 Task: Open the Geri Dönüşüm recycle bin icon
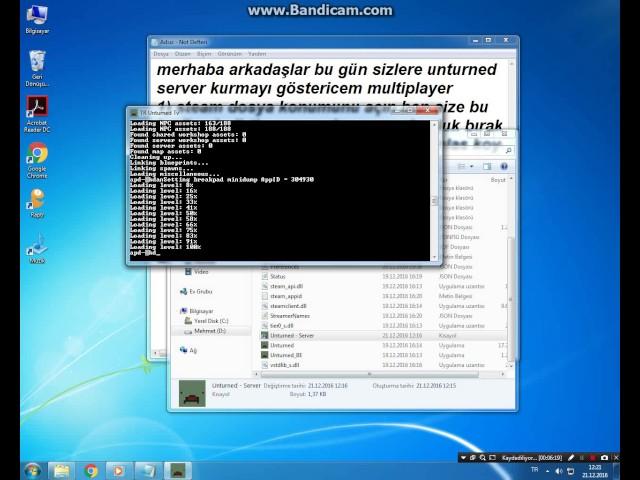point(37,68)
